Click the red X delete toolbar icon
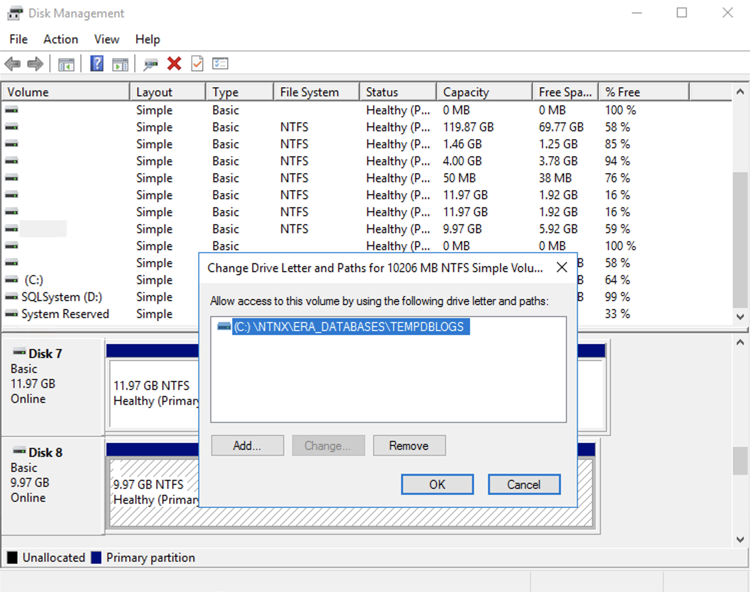This screenshot has width=750, height=592. point(174,64)
